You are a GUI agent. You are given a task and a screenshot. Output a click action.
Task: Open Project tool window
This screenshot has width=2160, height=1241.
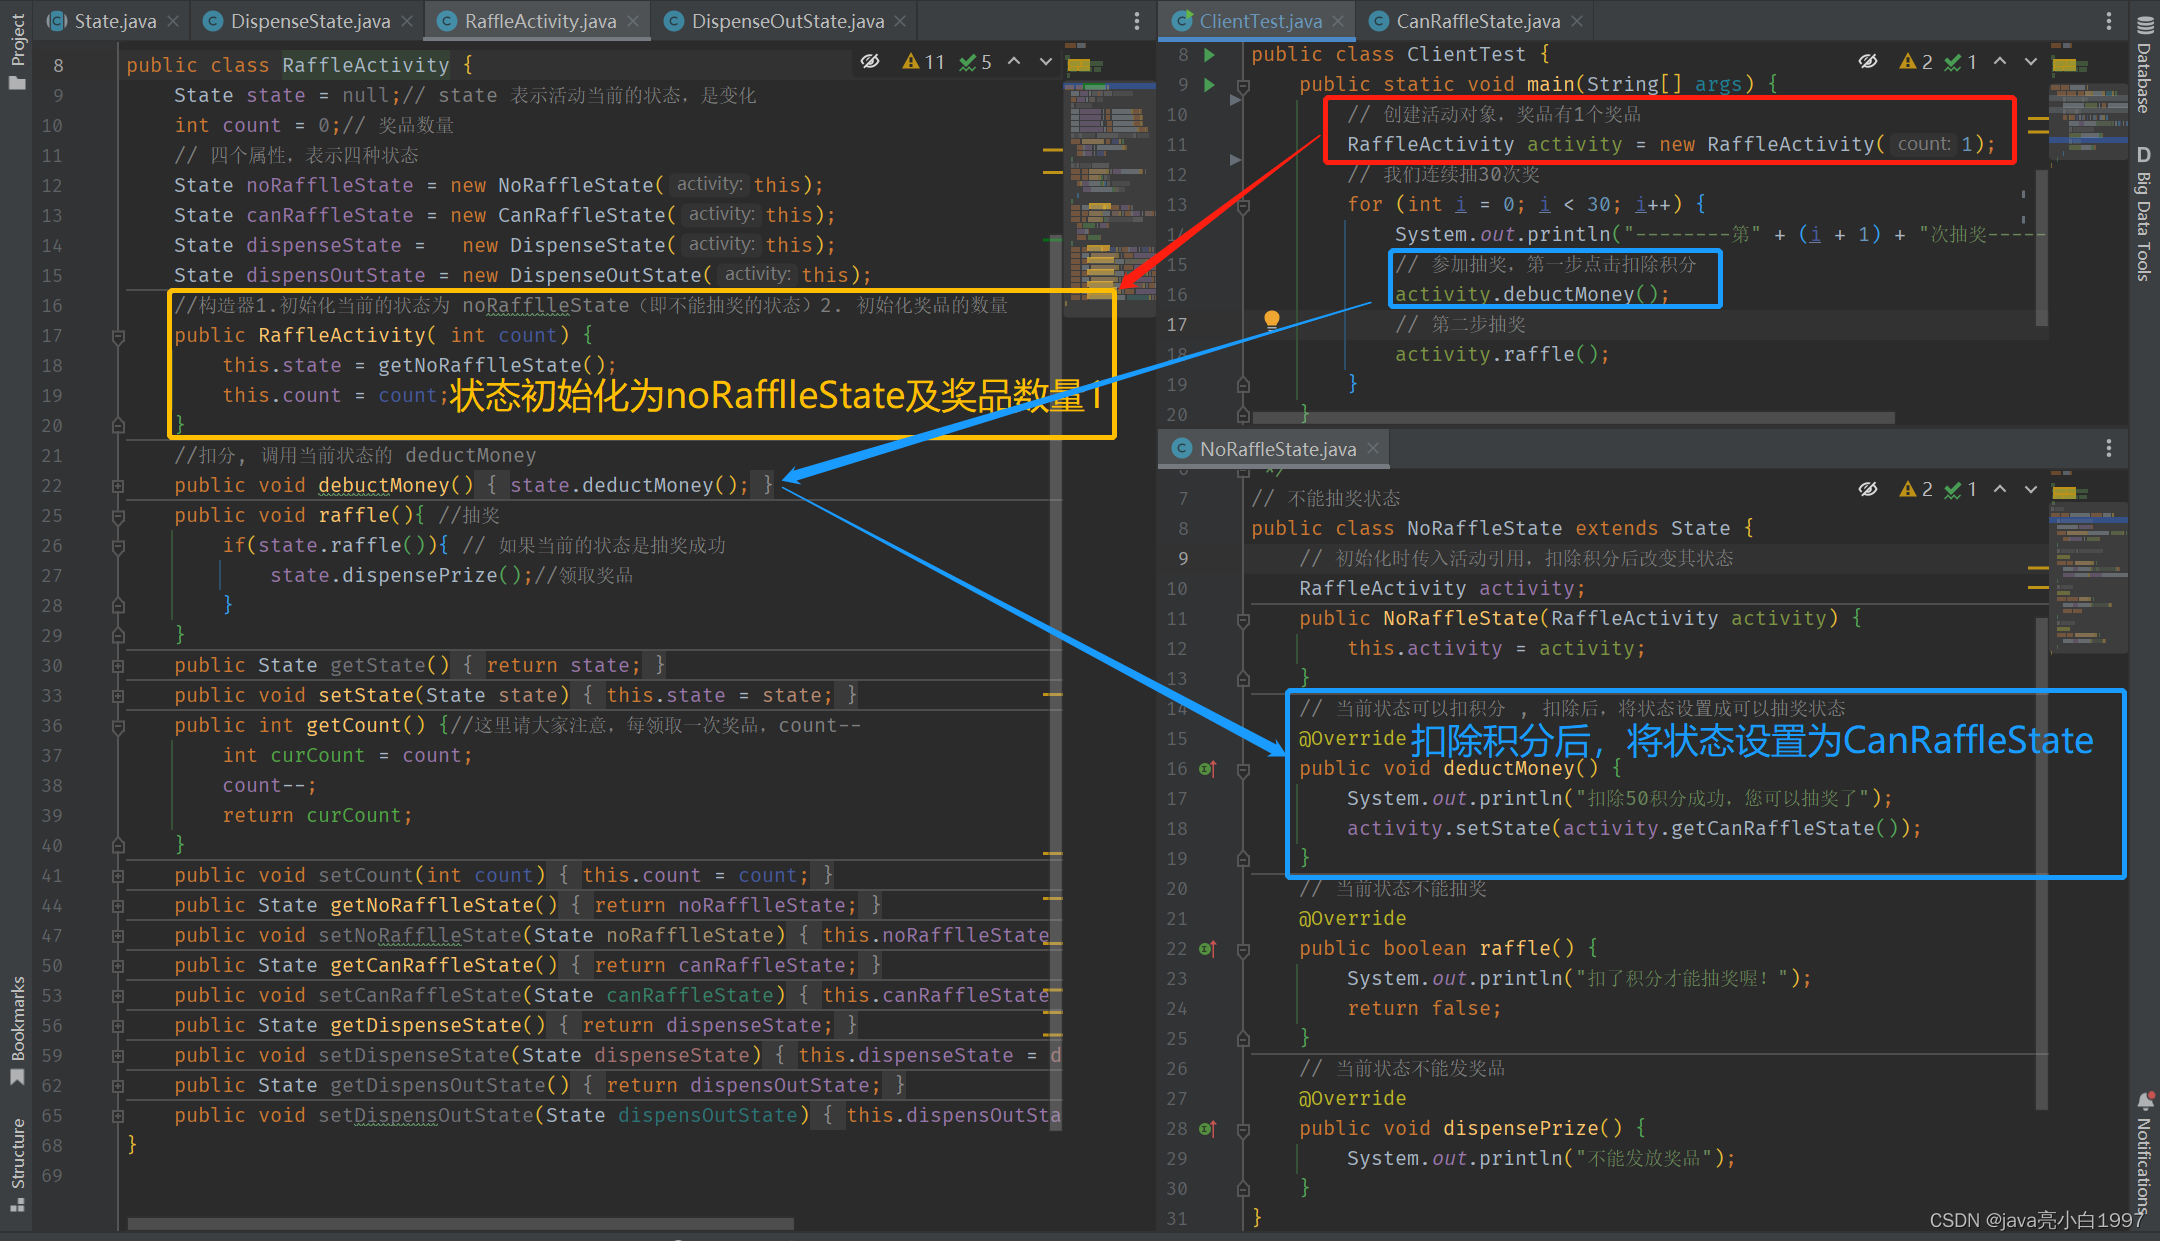[x=17, y=50]
